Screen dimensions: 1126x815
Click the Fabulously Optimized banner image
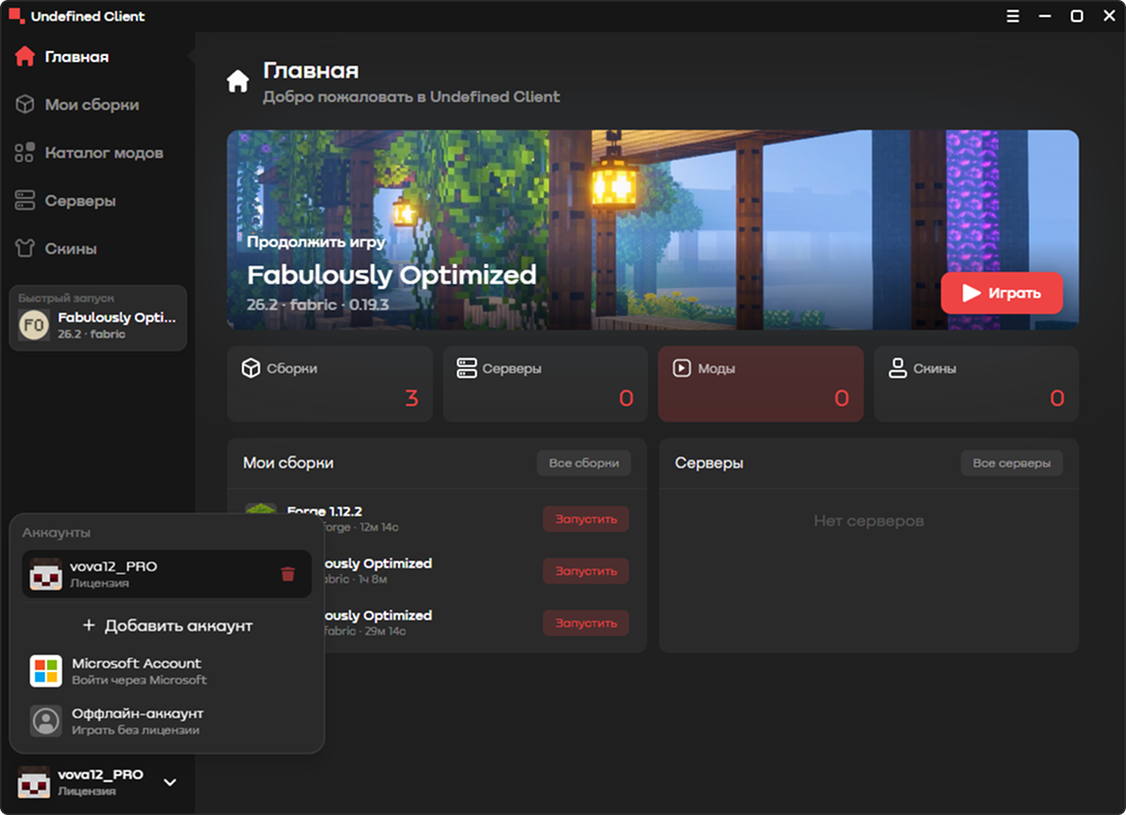653,230
